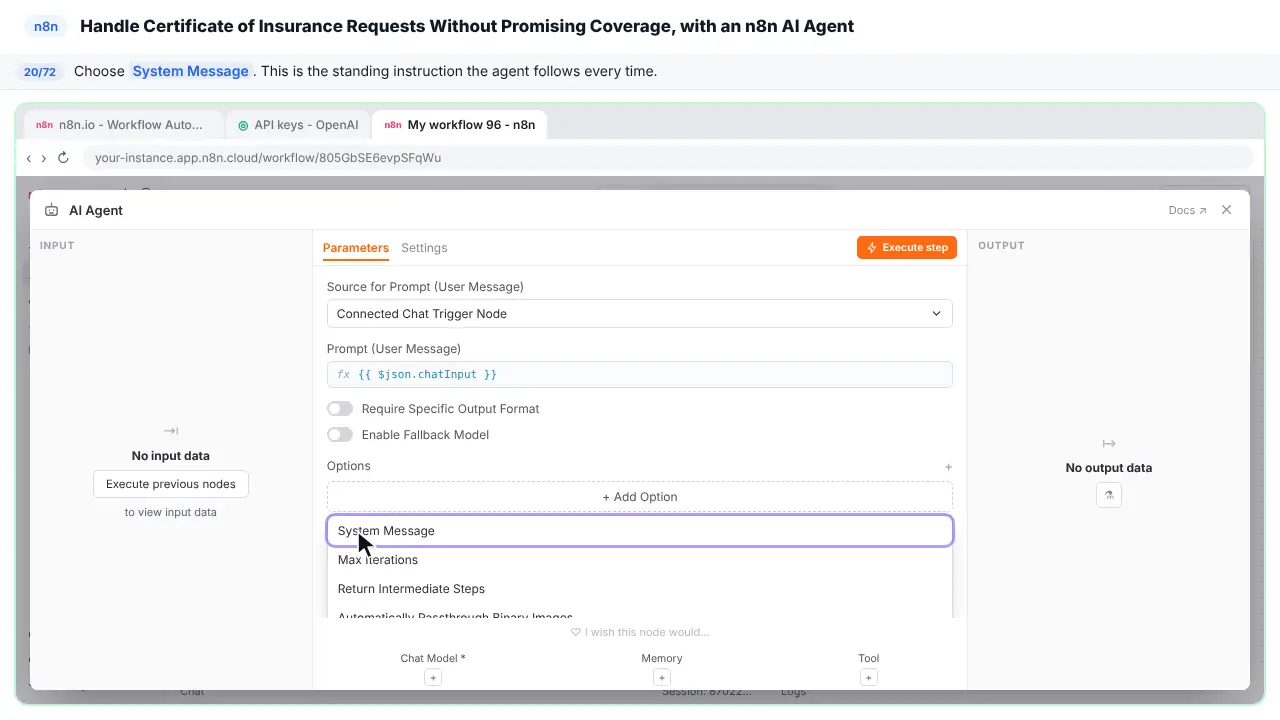Click the browser forward arrow
1280x720 pixels.
point(44,158)
